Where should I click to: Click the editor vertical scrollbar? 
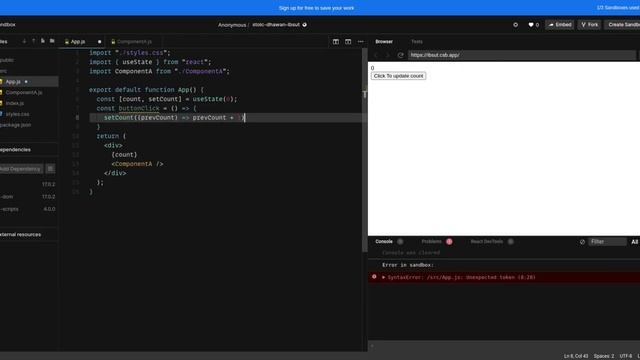[x=364, y=151]
